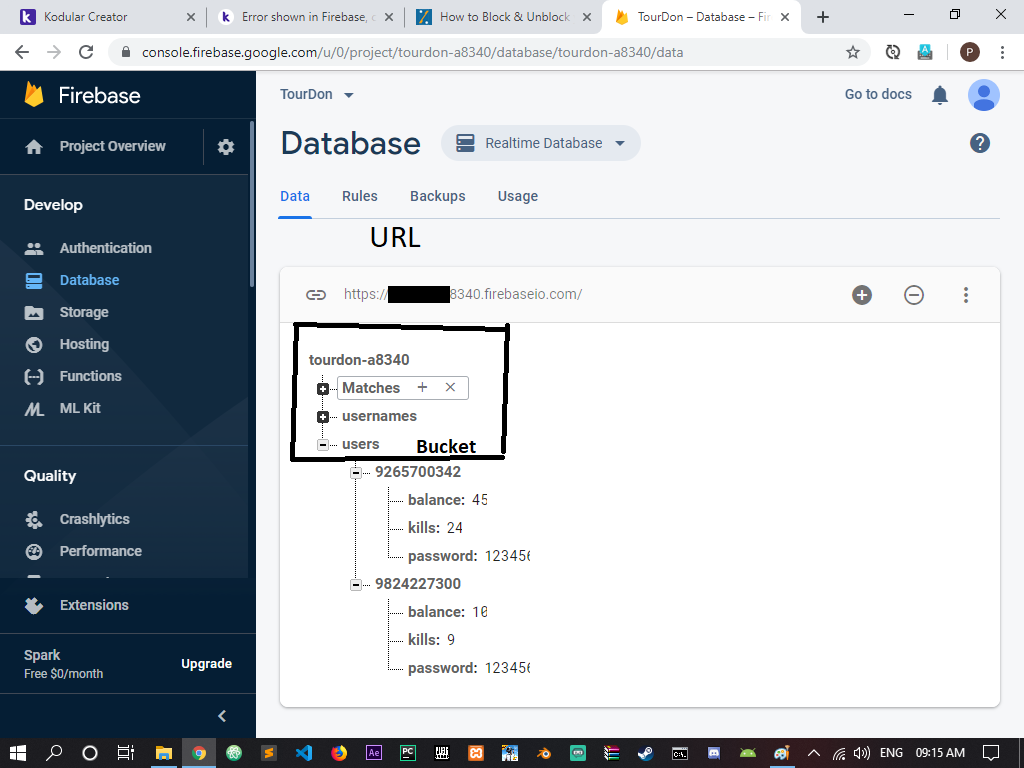This screenshot has width=1024, height=768.
Task: Open a new browser tab
Action: coord(823,17)
